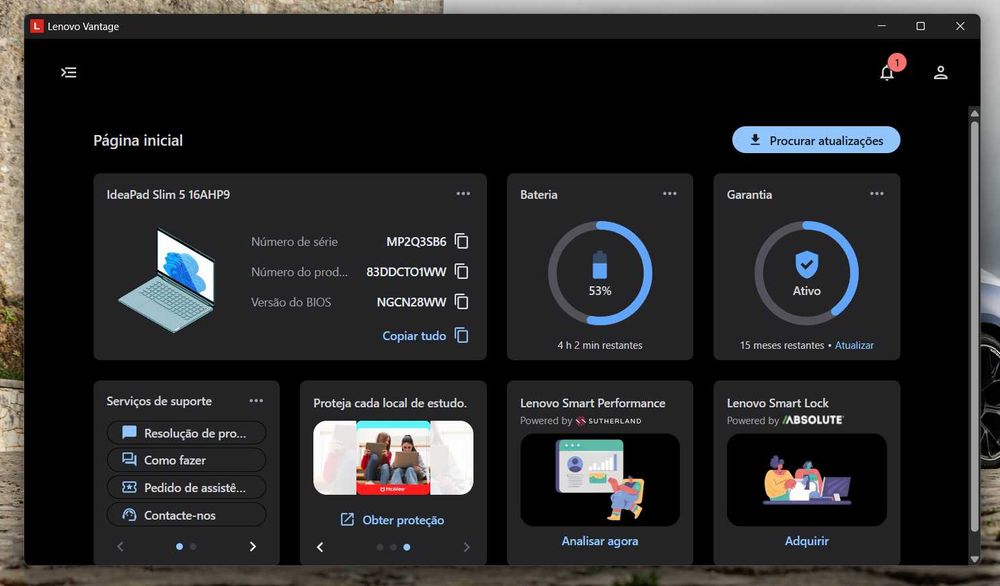Click the vertical scrollbar thumb
Viewport: 1000px width, 586px height.
click(x=974, y=325)
